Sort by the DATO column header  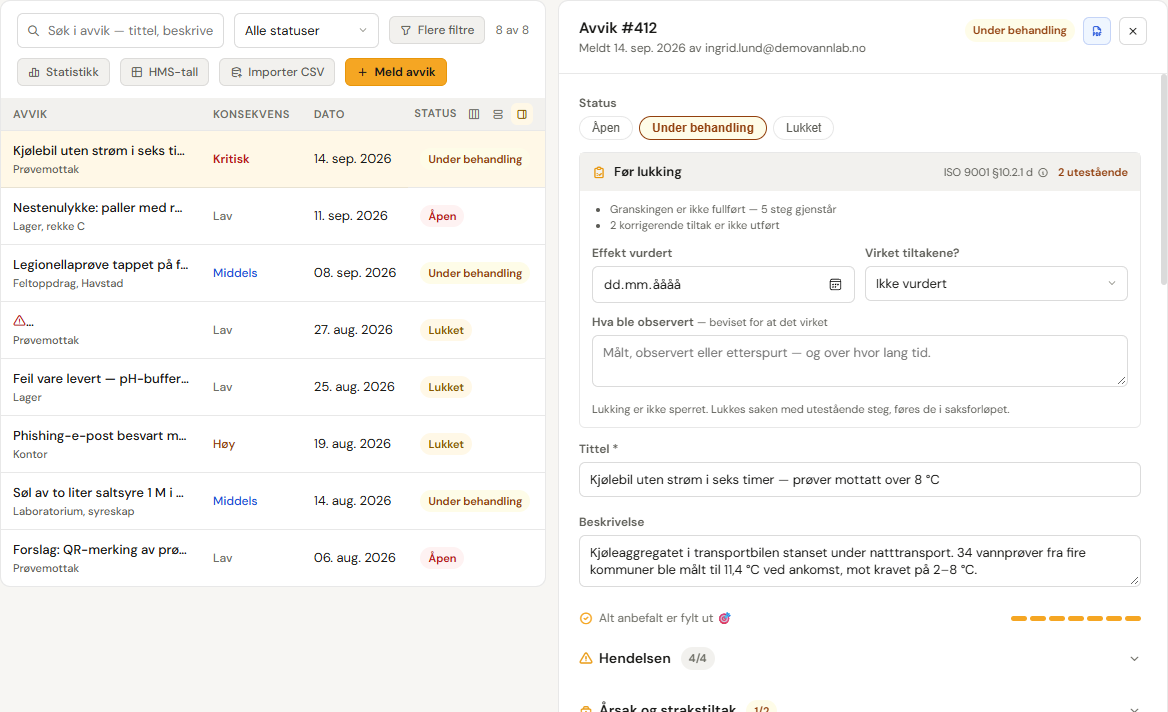coord(329,115)
